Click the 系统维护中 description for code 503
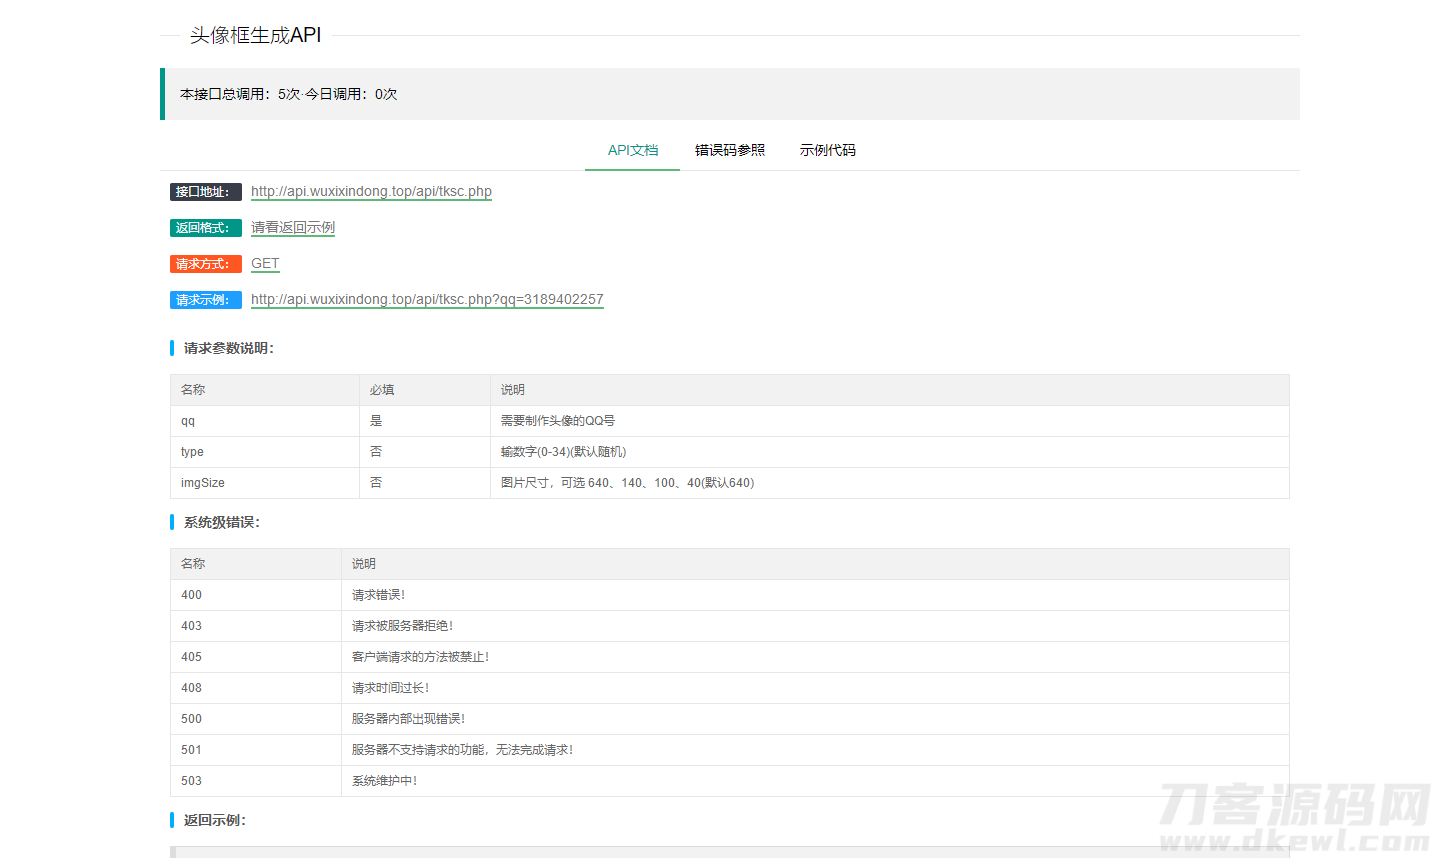1445x858 pixels. click(x=385, y=781)
